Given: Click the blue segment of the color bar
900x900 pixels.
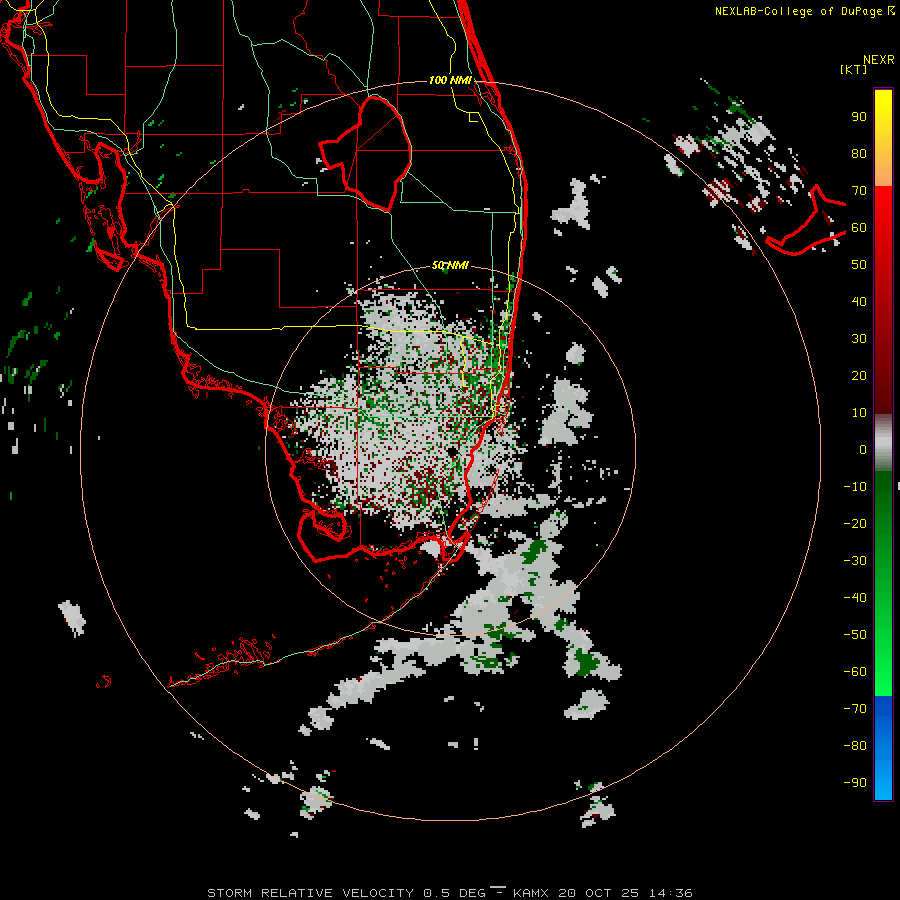Looking at the screenshot, I should 883,748.
